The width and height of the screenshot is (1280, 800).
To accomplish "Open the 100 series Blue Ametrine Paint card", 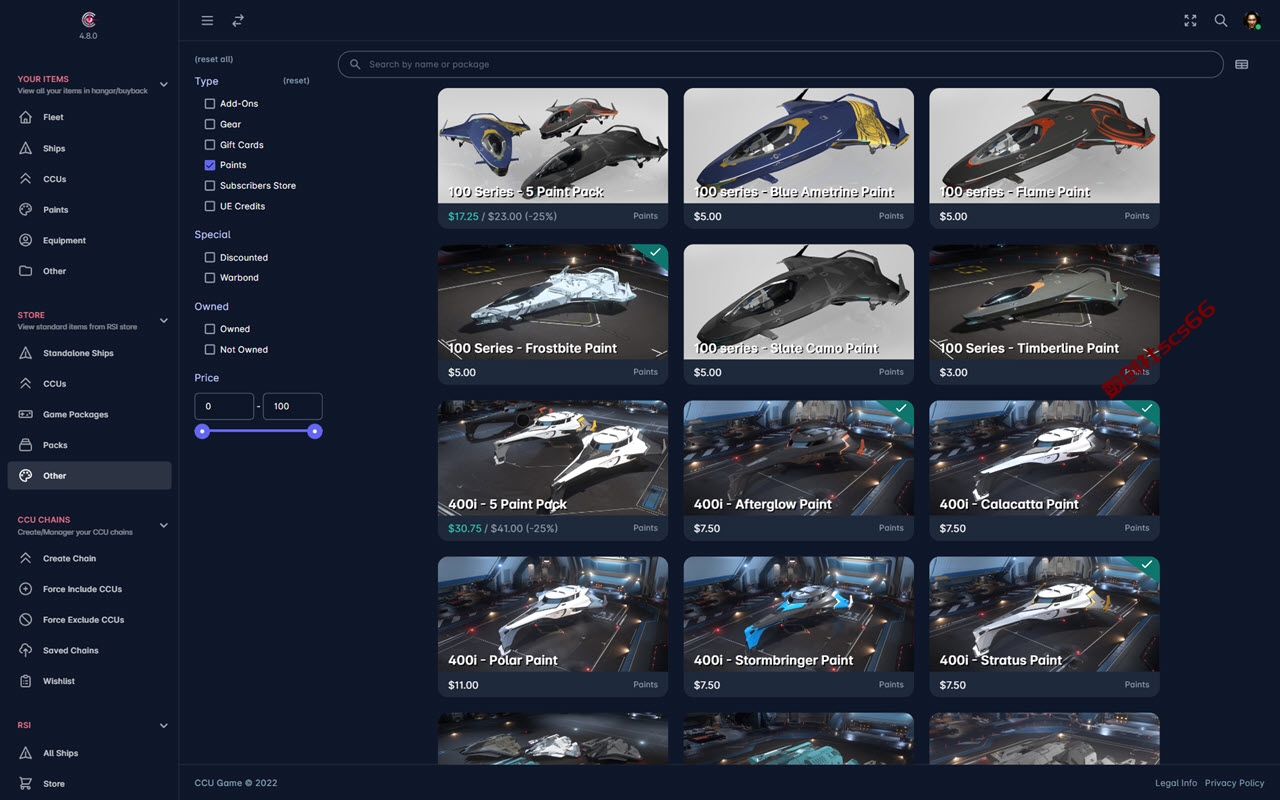I will click(x=799, y=158).
